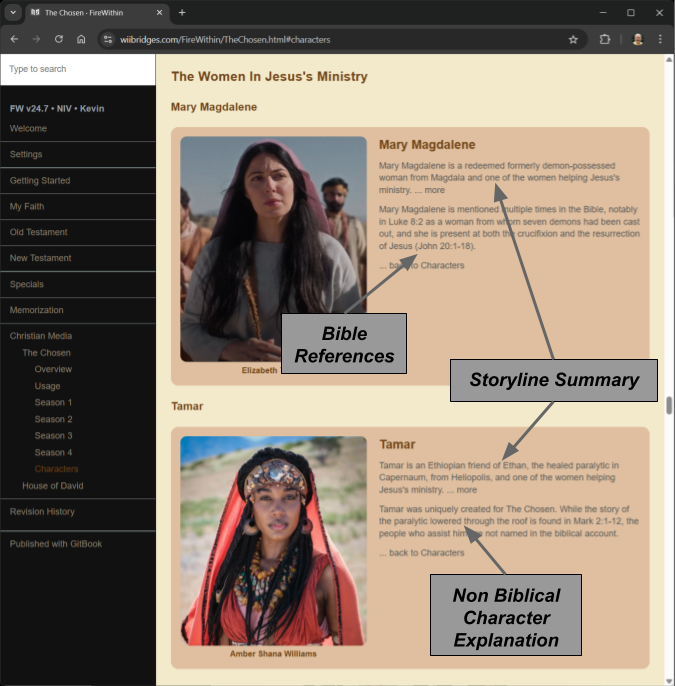Open Revision History in sidebar
675x686 pixels.
42,511
